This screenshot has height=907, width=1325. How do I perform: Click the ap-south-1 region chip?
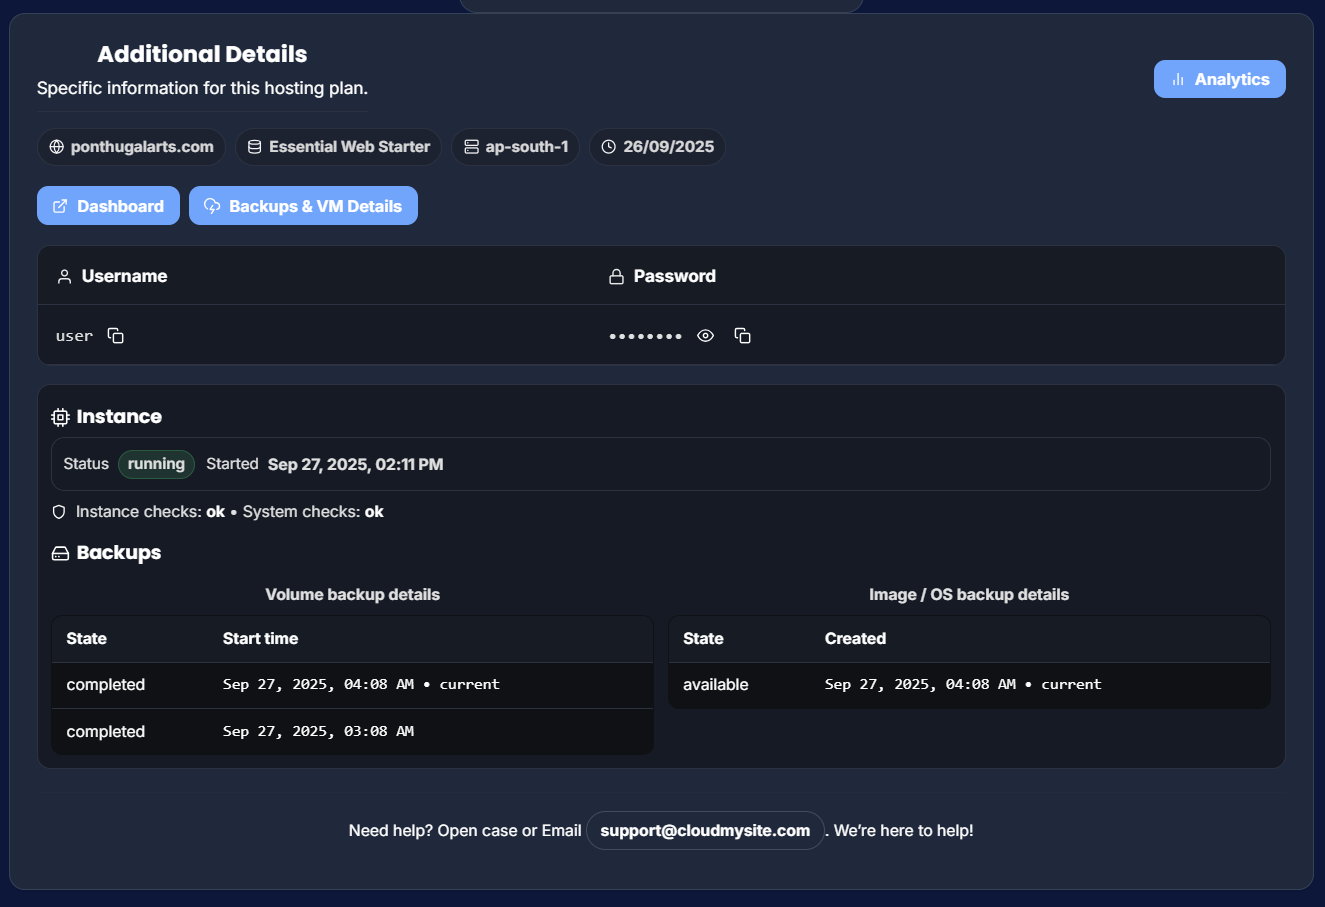pyautogui.click(x=515, y=146)
